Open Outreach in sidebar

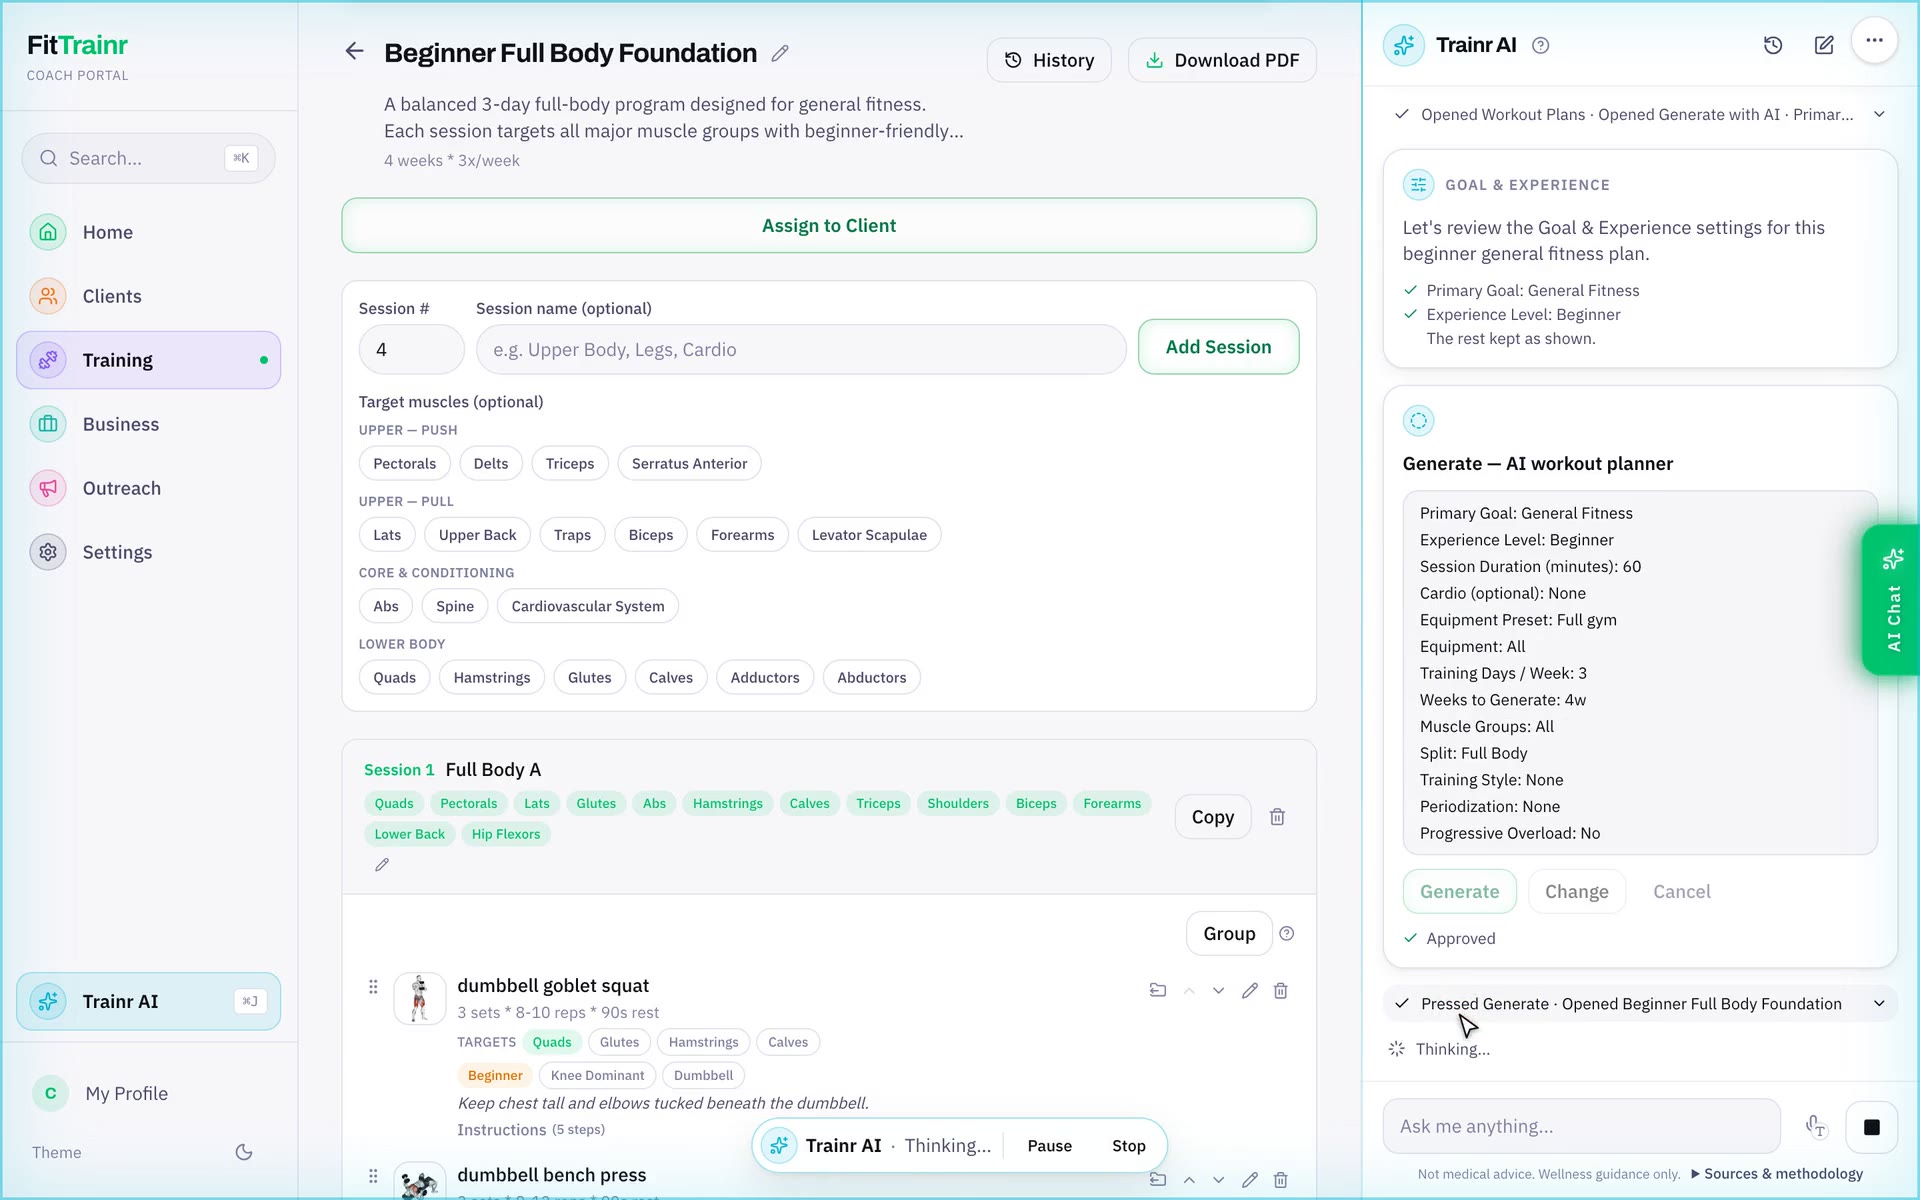click(149, 488)
